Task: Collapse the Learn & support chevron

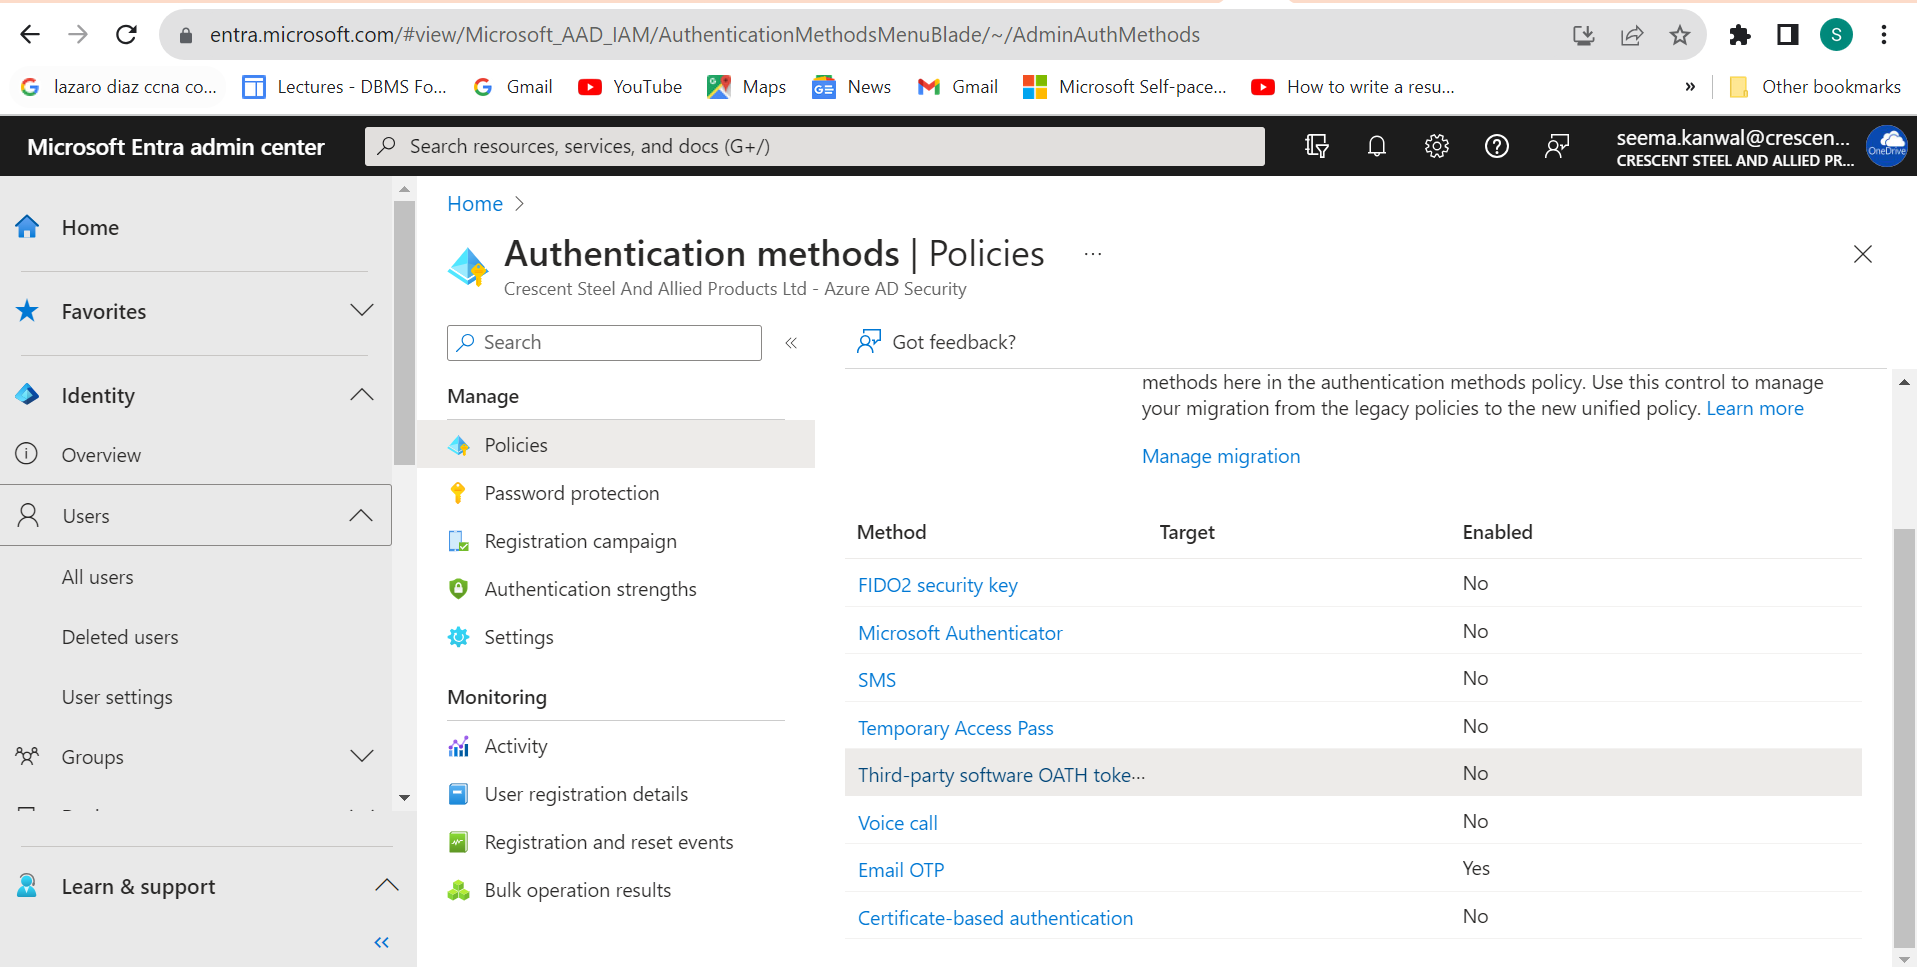Action: pyautogui.click(x=387, y=885)
